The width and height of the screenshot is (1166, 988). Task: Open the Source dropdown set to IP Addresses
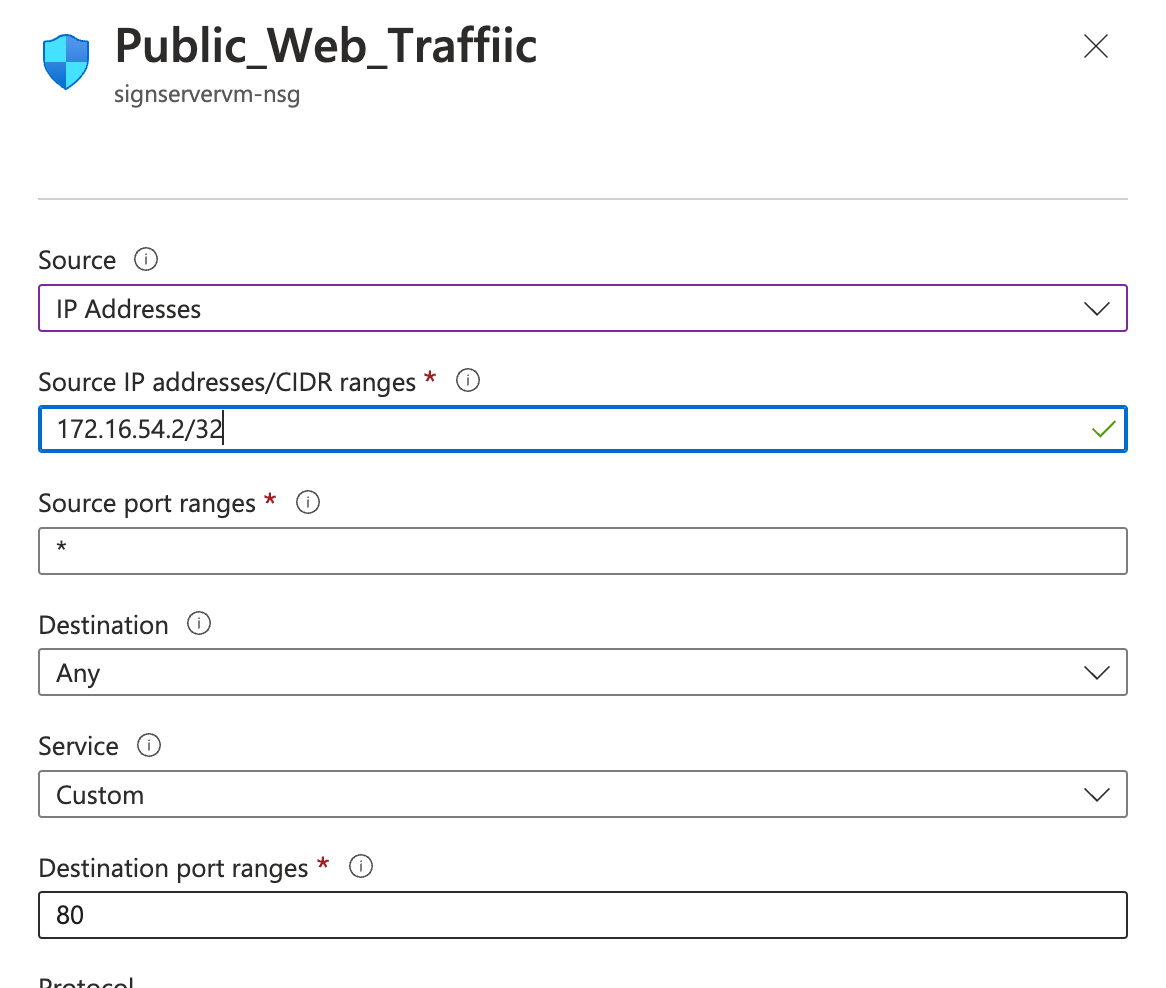coord(582,309)
